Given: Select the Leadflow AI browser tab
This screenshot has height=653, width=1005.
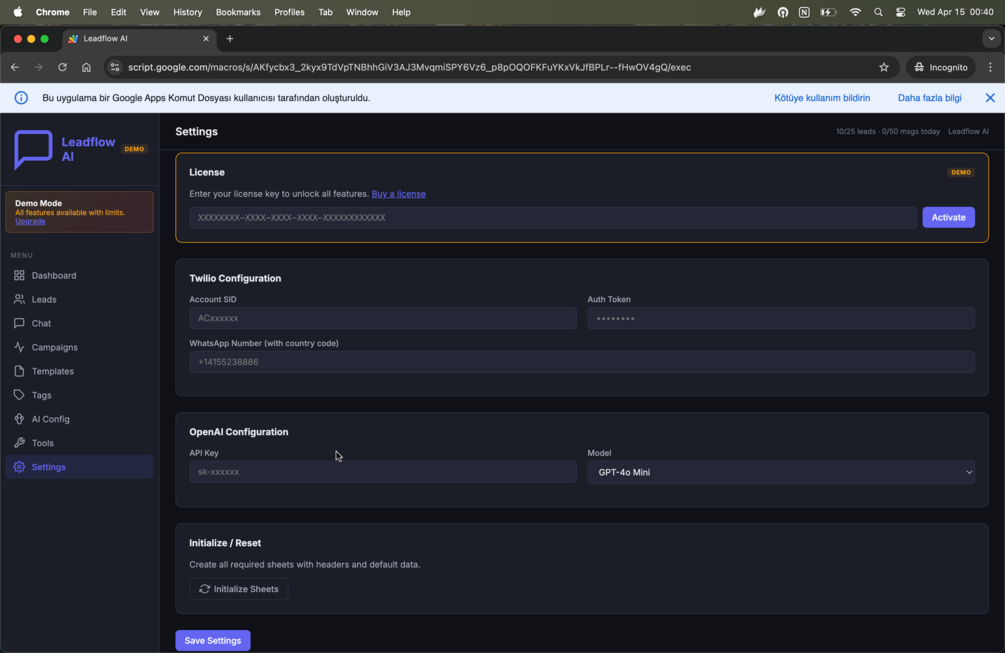Looking at the screenshot, I should pyautogui.click(x=139, y=38).
